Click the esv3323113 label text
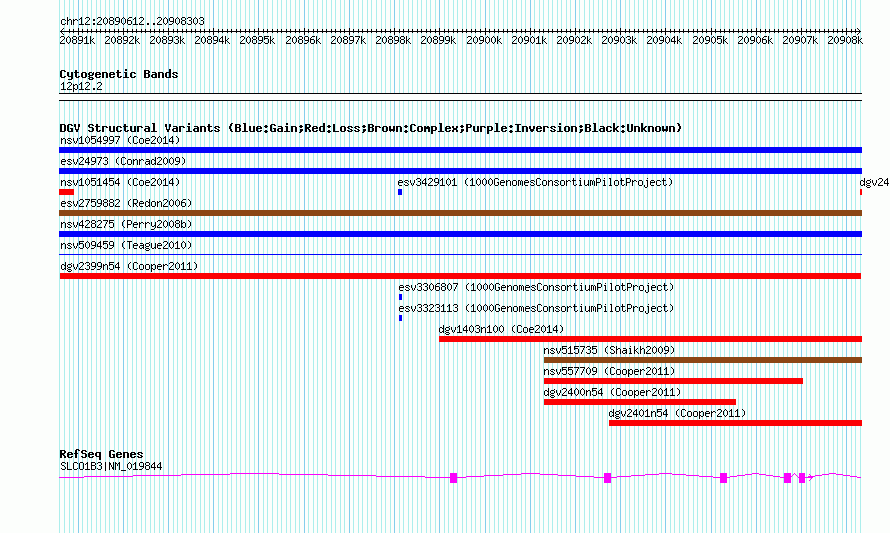Screen dimensions: 890x533 [536, 308]
